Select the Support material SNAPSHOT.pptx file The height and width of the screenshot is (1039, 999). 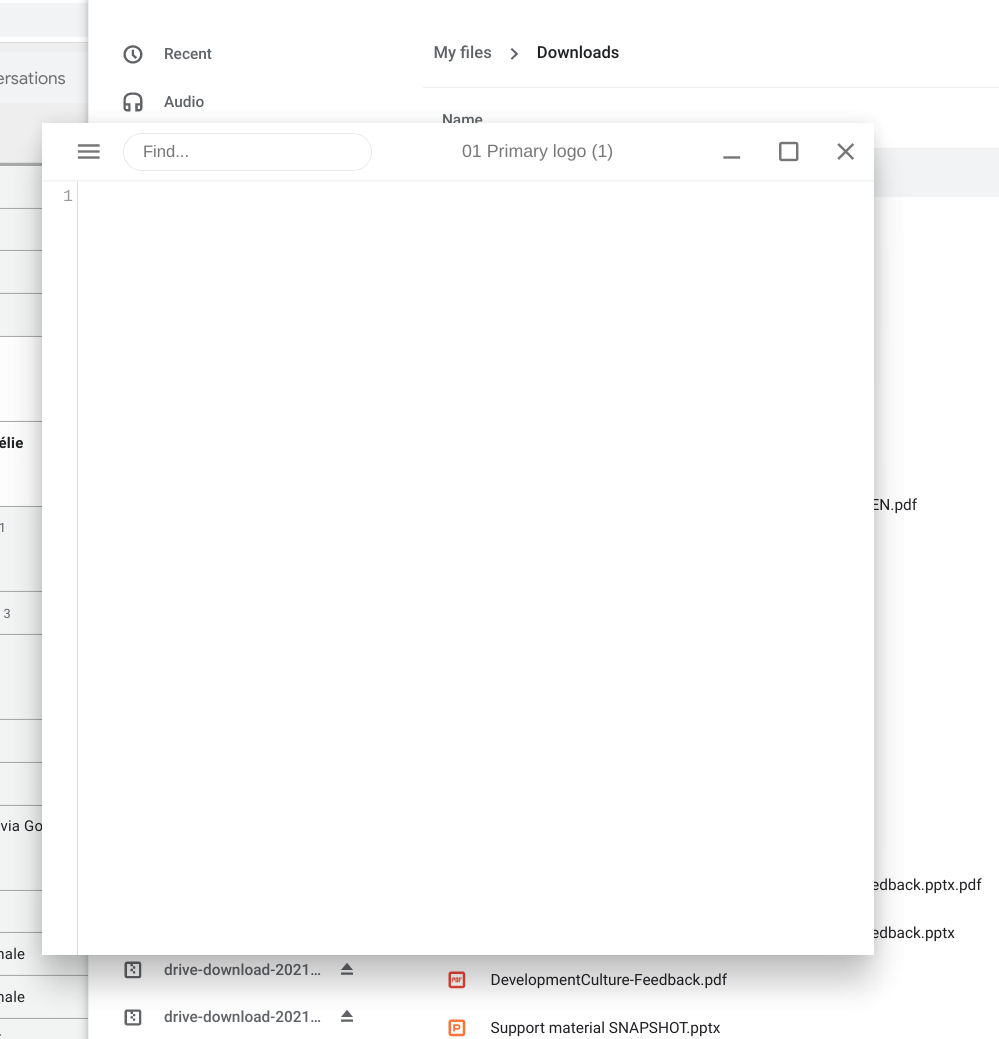point(605,1027)
